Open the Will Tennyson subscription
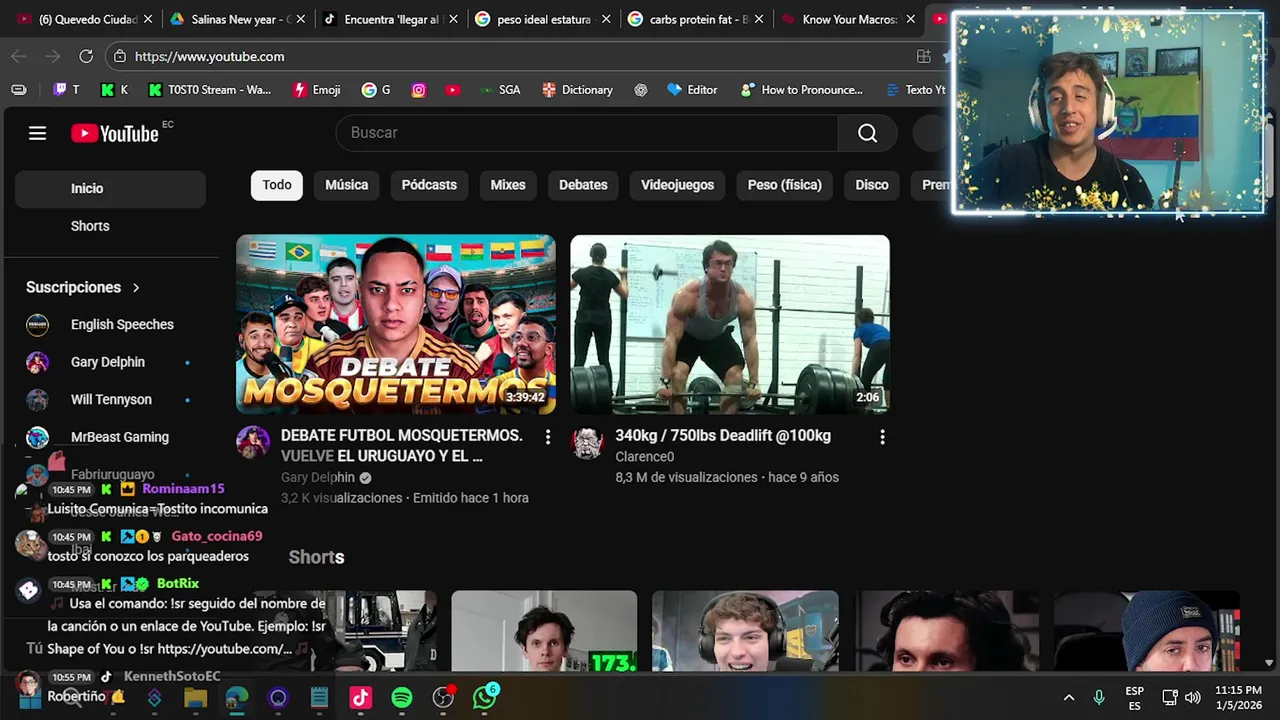Image resolution: width=1280 pixels, height=720 pixels. tap(110, 400)
